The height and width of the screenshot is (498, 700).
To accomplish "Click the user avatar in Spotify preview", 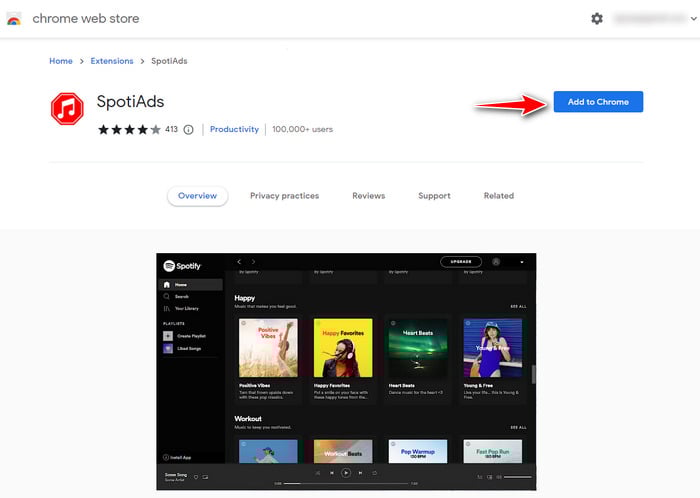I will 496,261.
